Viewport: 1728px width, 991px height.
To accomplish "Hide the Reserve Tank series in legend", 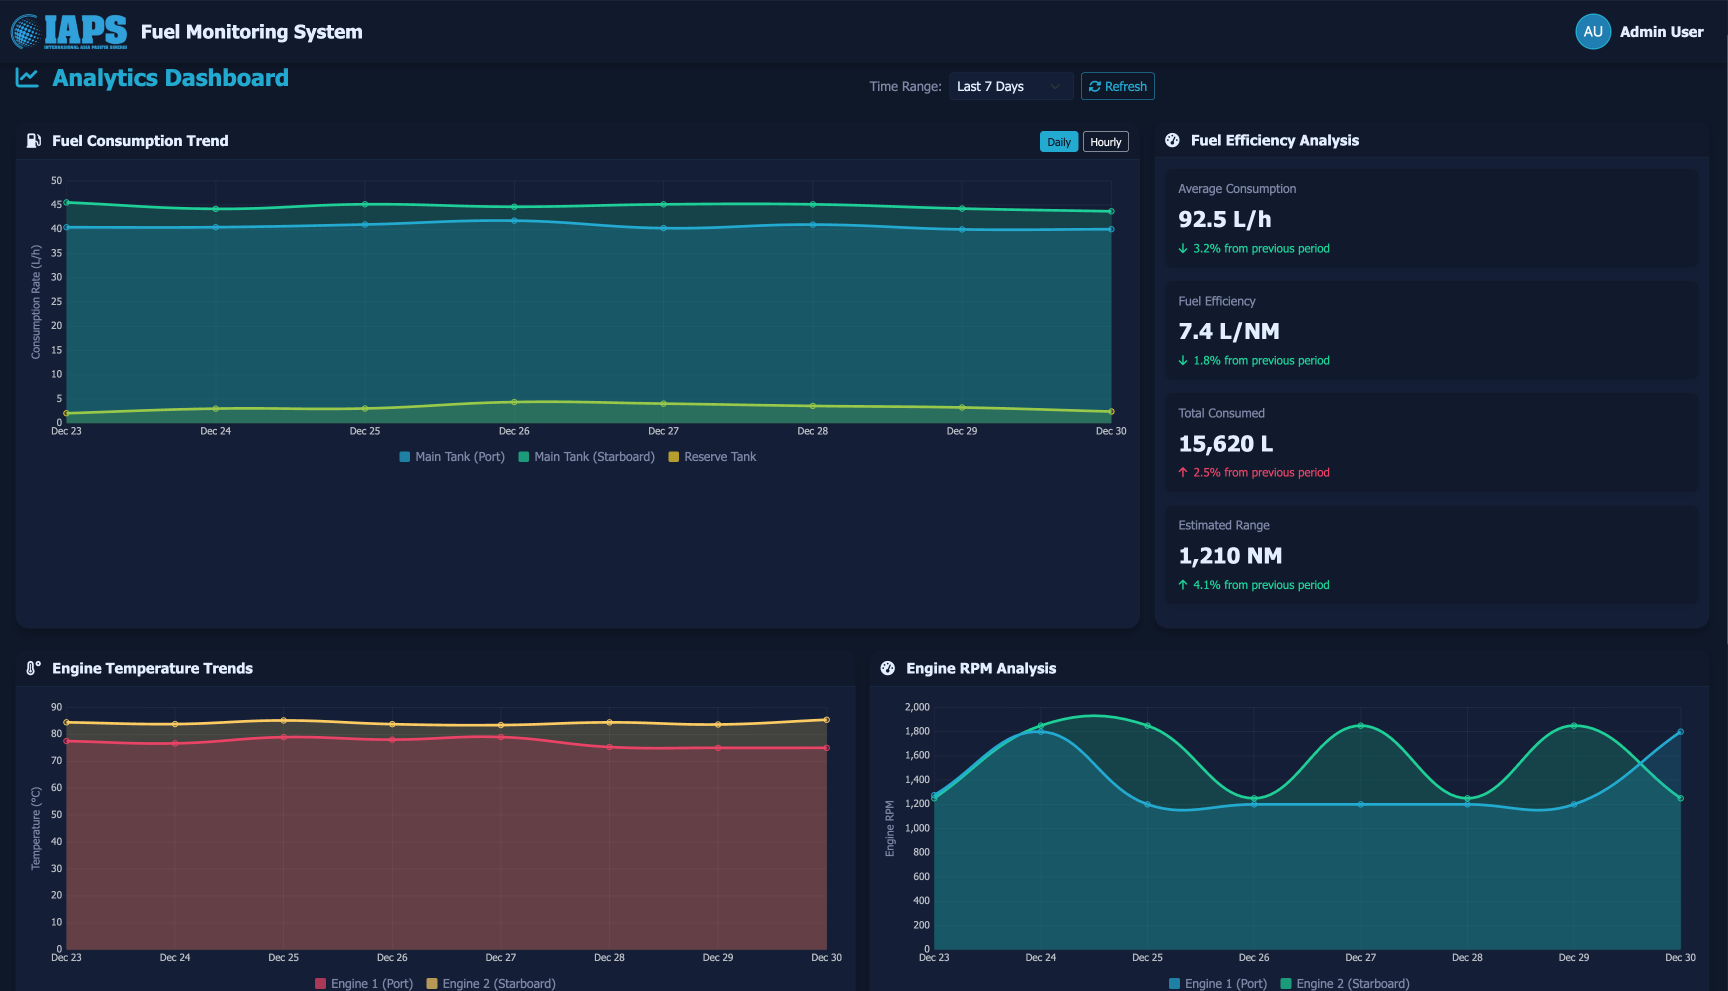I will pyautogui.click(x=712, y=457).
